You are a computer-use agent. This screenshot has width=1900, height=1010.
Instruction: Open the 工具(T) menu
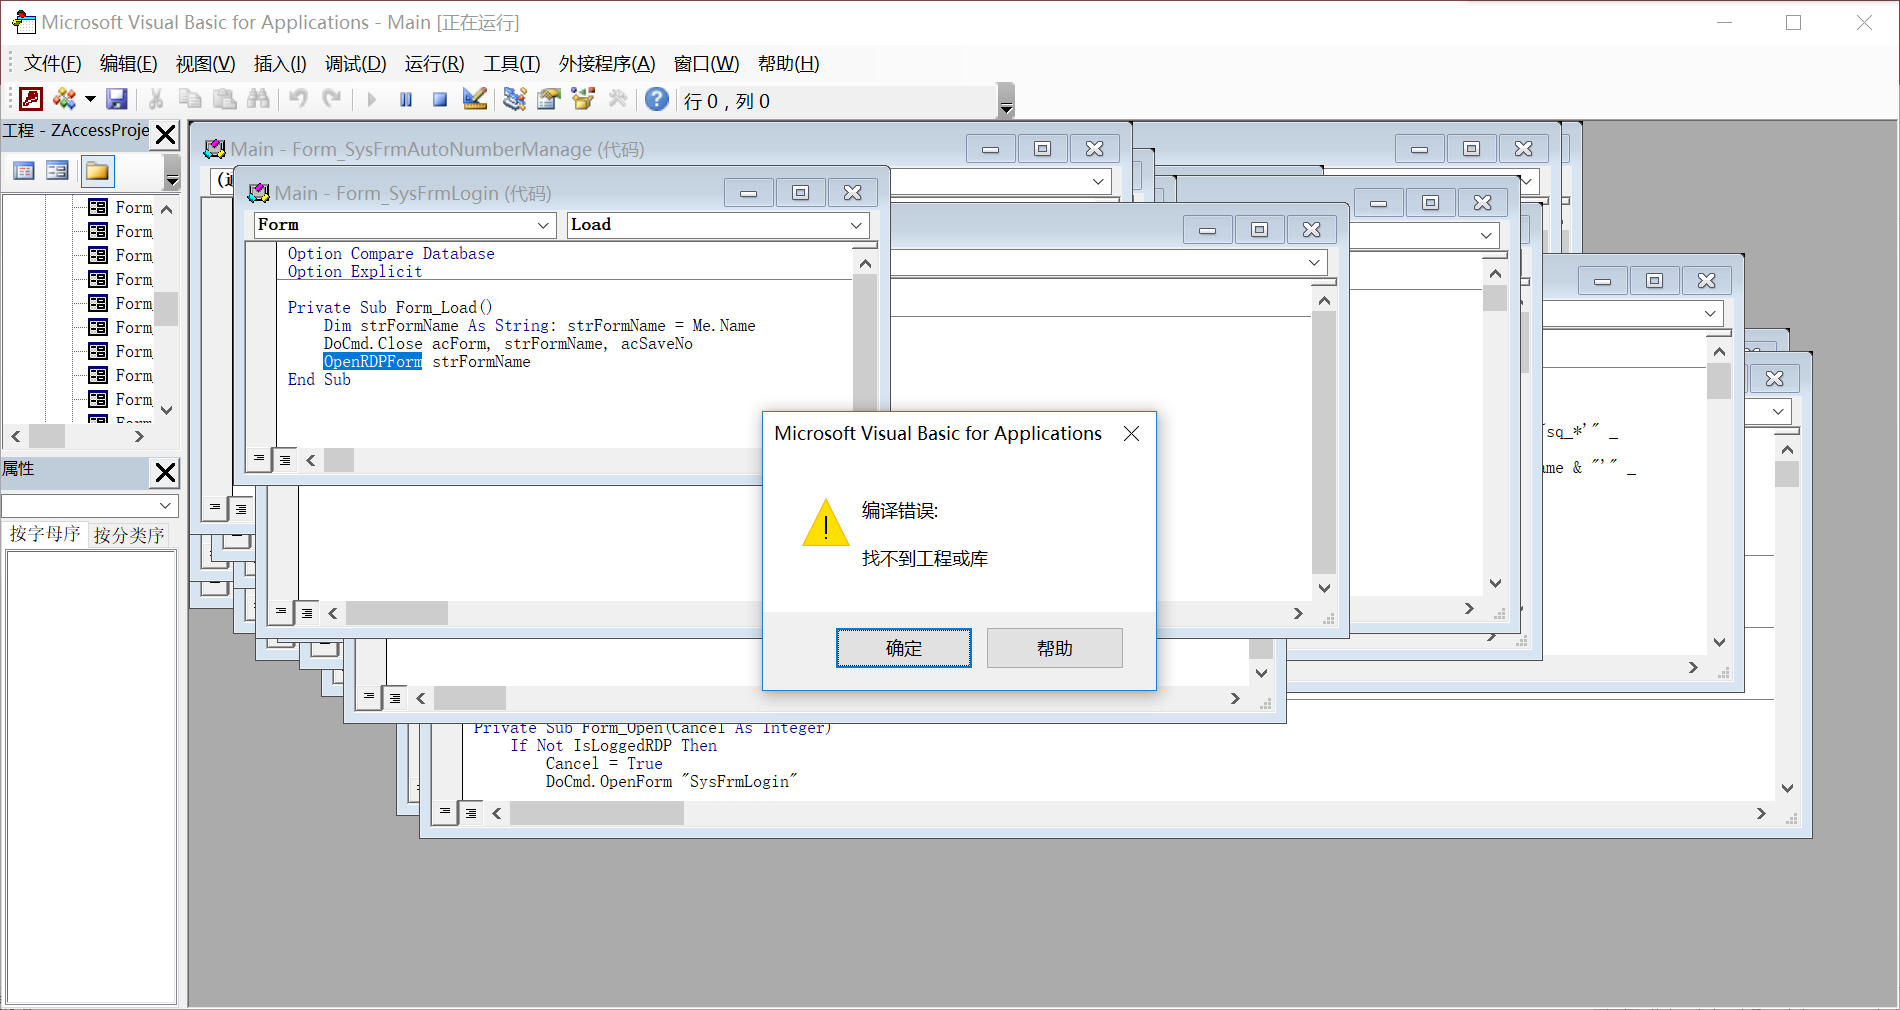click(512, 64)
